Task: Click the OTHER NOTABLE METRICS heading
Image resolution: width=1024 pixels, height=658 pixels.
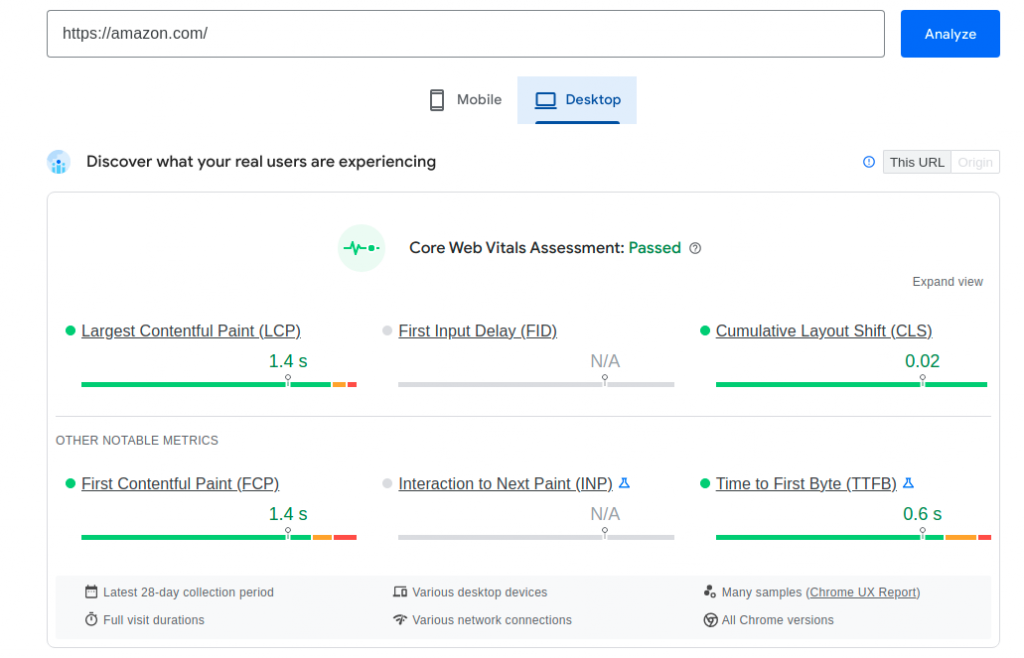Action: [137, 441]
